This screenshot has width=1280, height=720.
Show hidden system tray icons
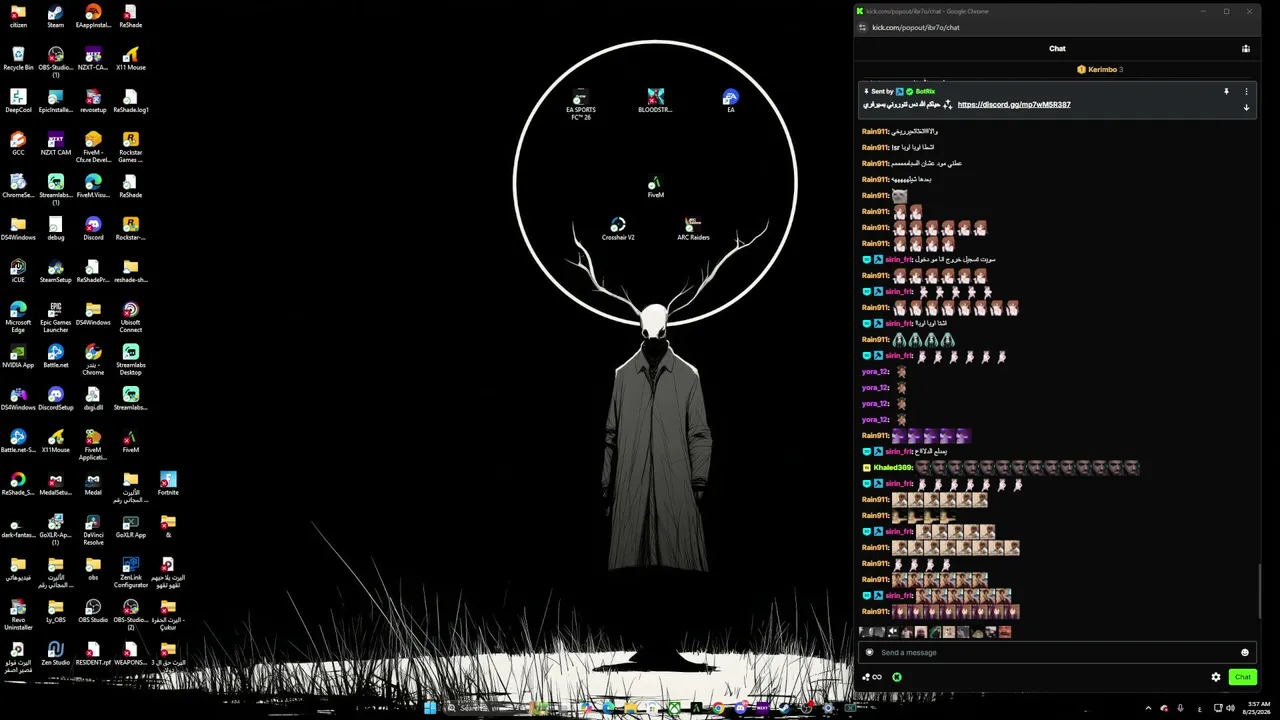[1147, 708]
